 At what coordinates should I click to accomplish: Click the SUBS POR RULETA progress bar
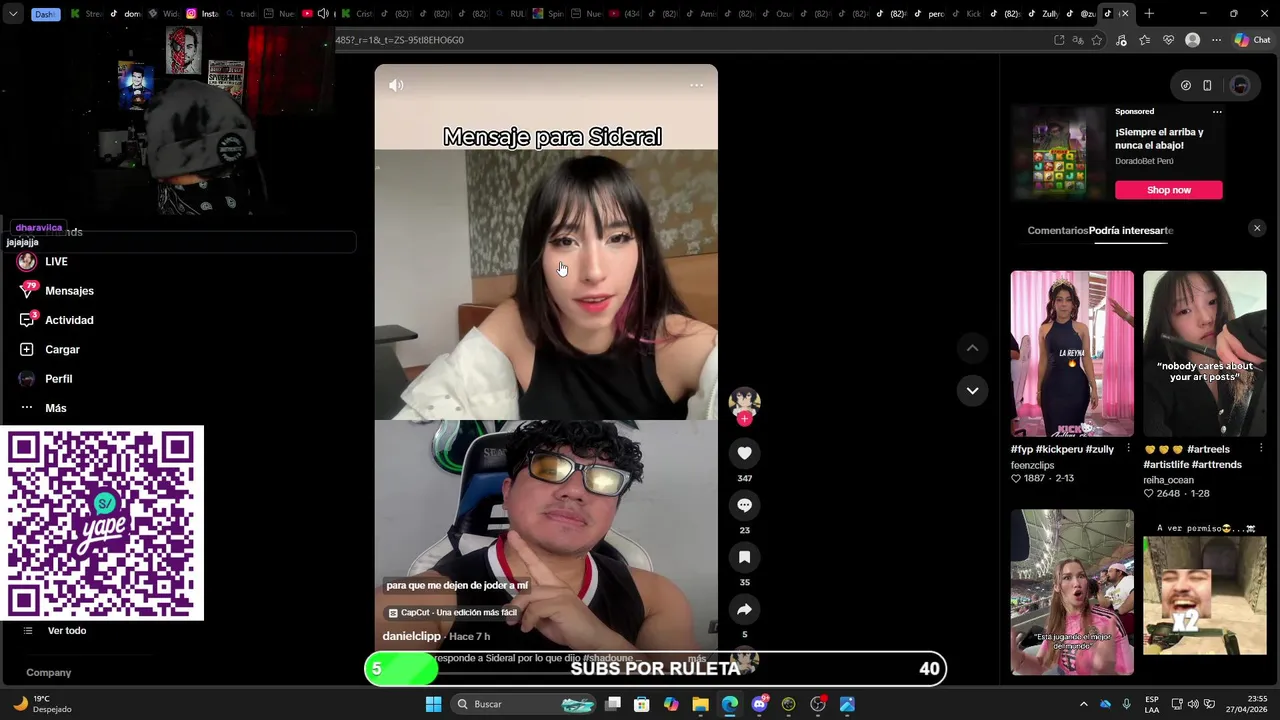(655, 669)
